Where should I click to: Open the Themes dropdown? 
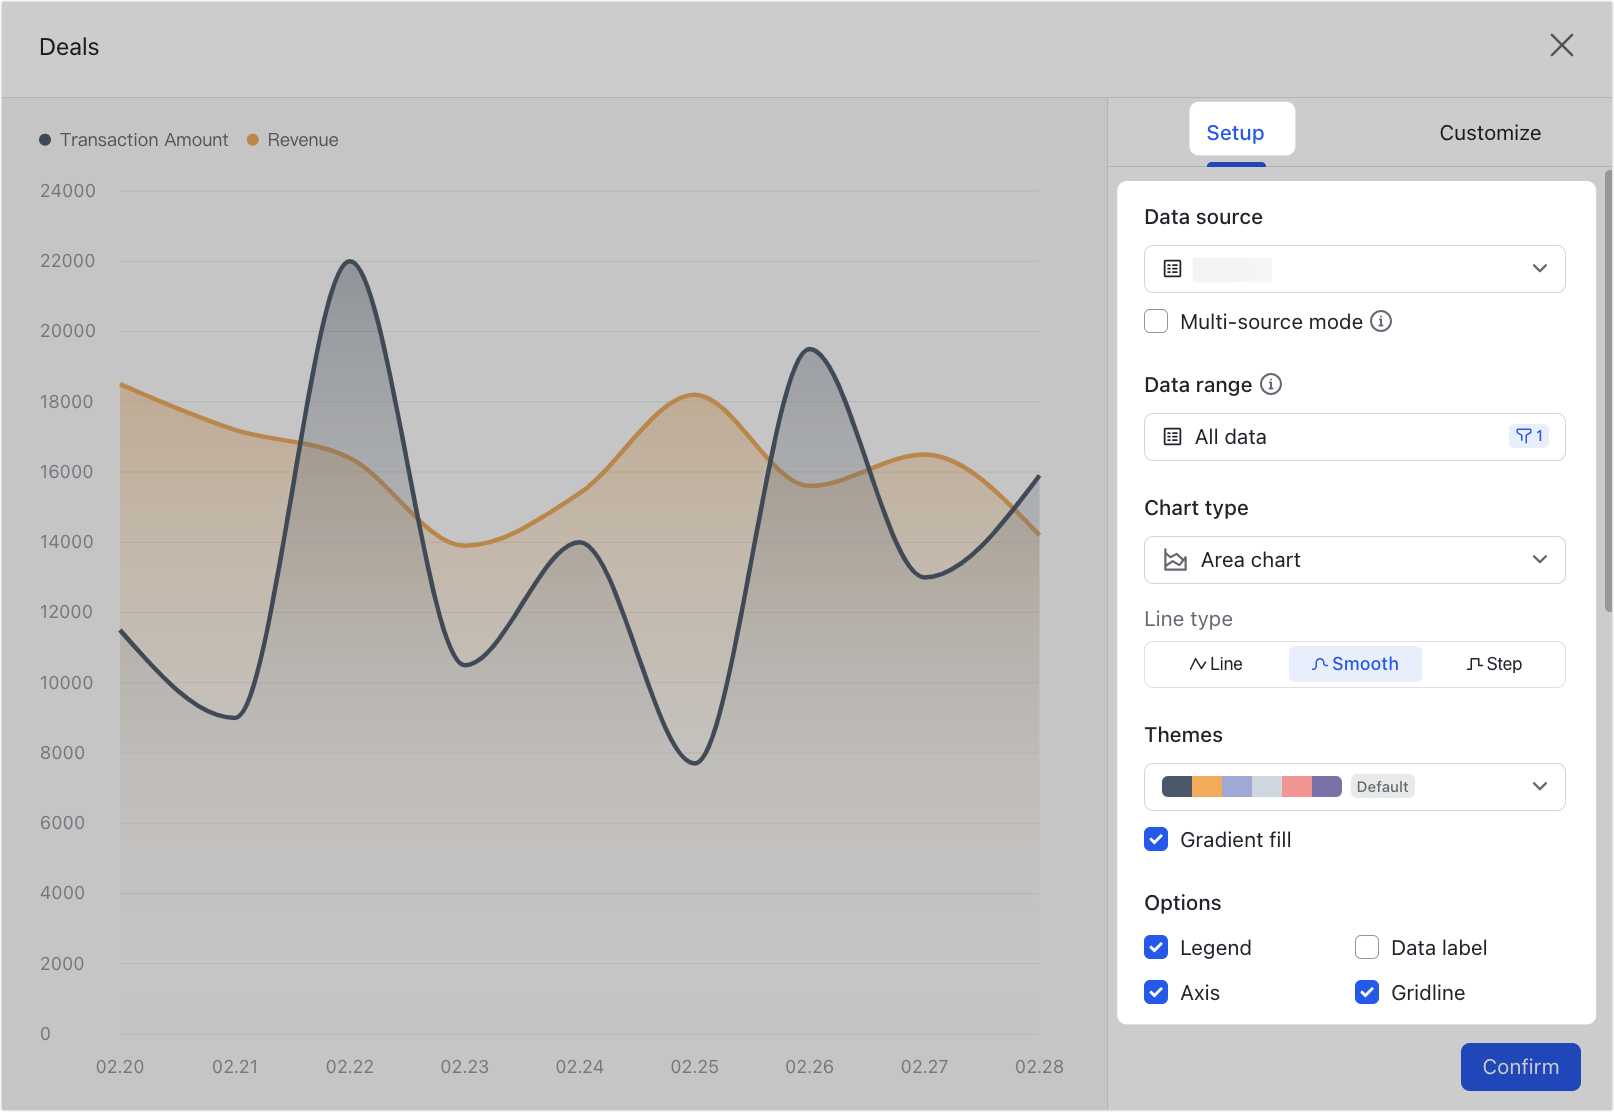tap(1539, 786)
